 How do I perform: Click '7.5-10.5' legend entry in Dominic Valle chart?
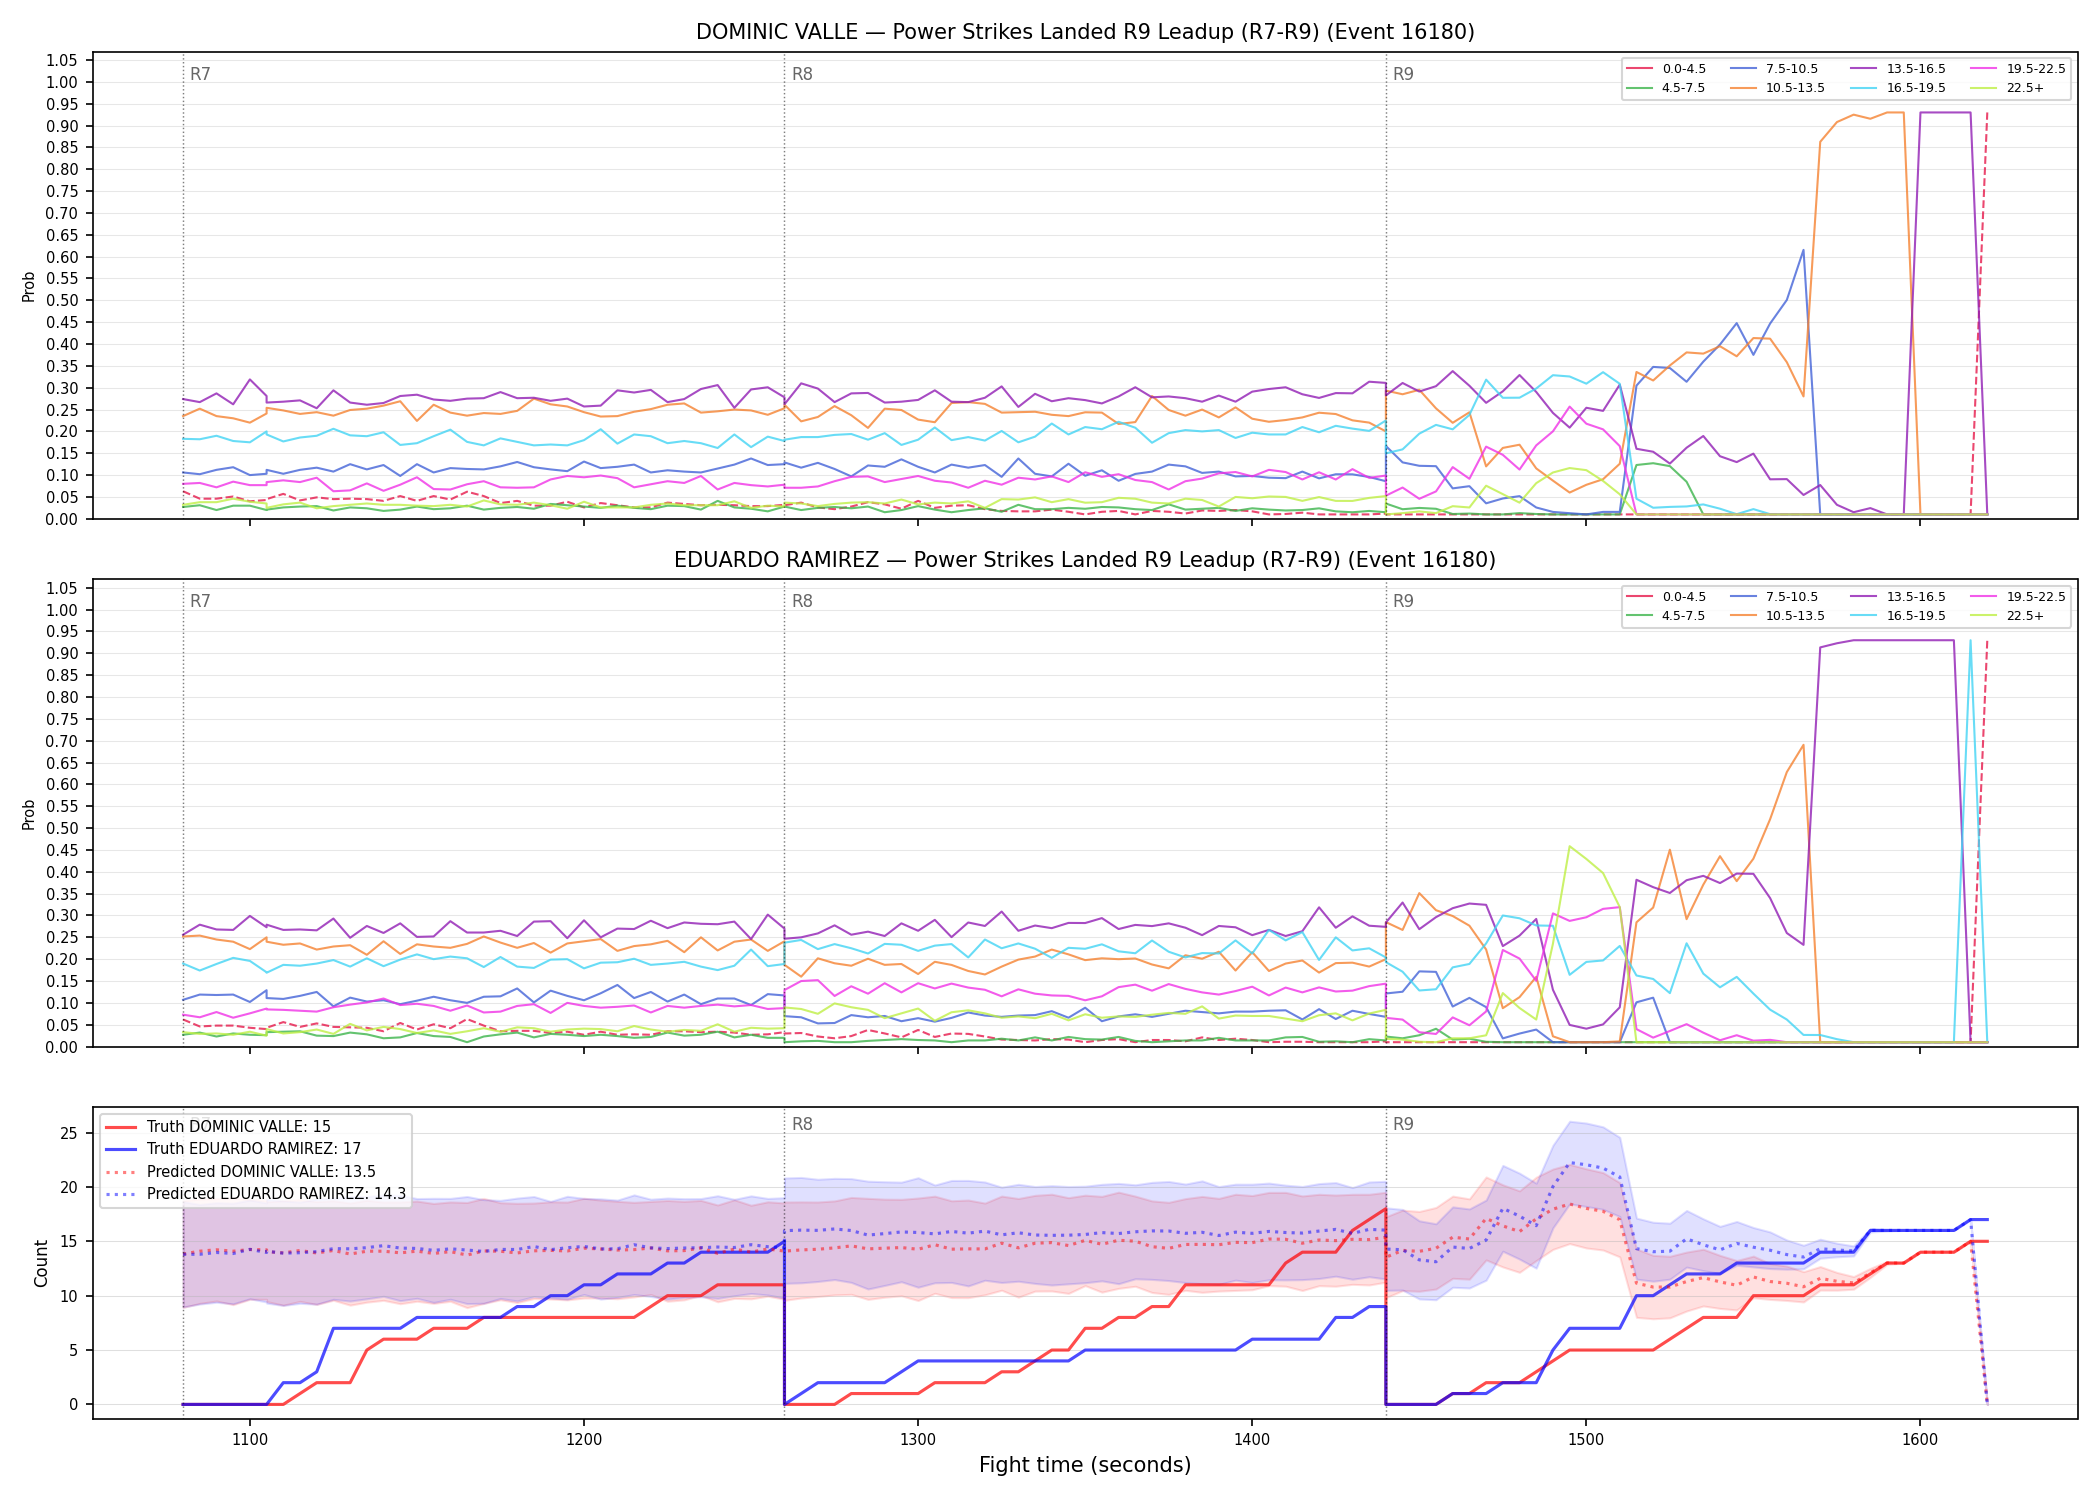(x=1775, y=69)
